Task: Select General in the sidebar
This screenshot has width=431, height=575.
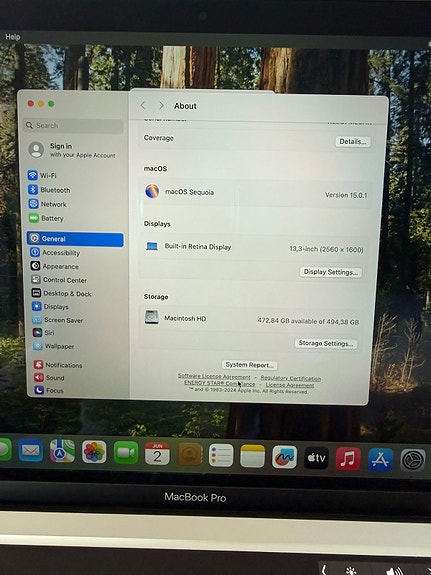Action: click(x=75, y=239)
